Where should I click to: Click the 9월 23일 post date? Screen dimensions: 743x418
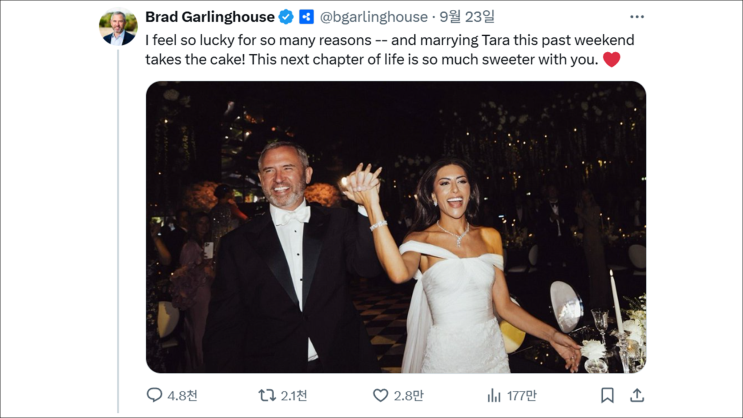(x=467, y=17)
